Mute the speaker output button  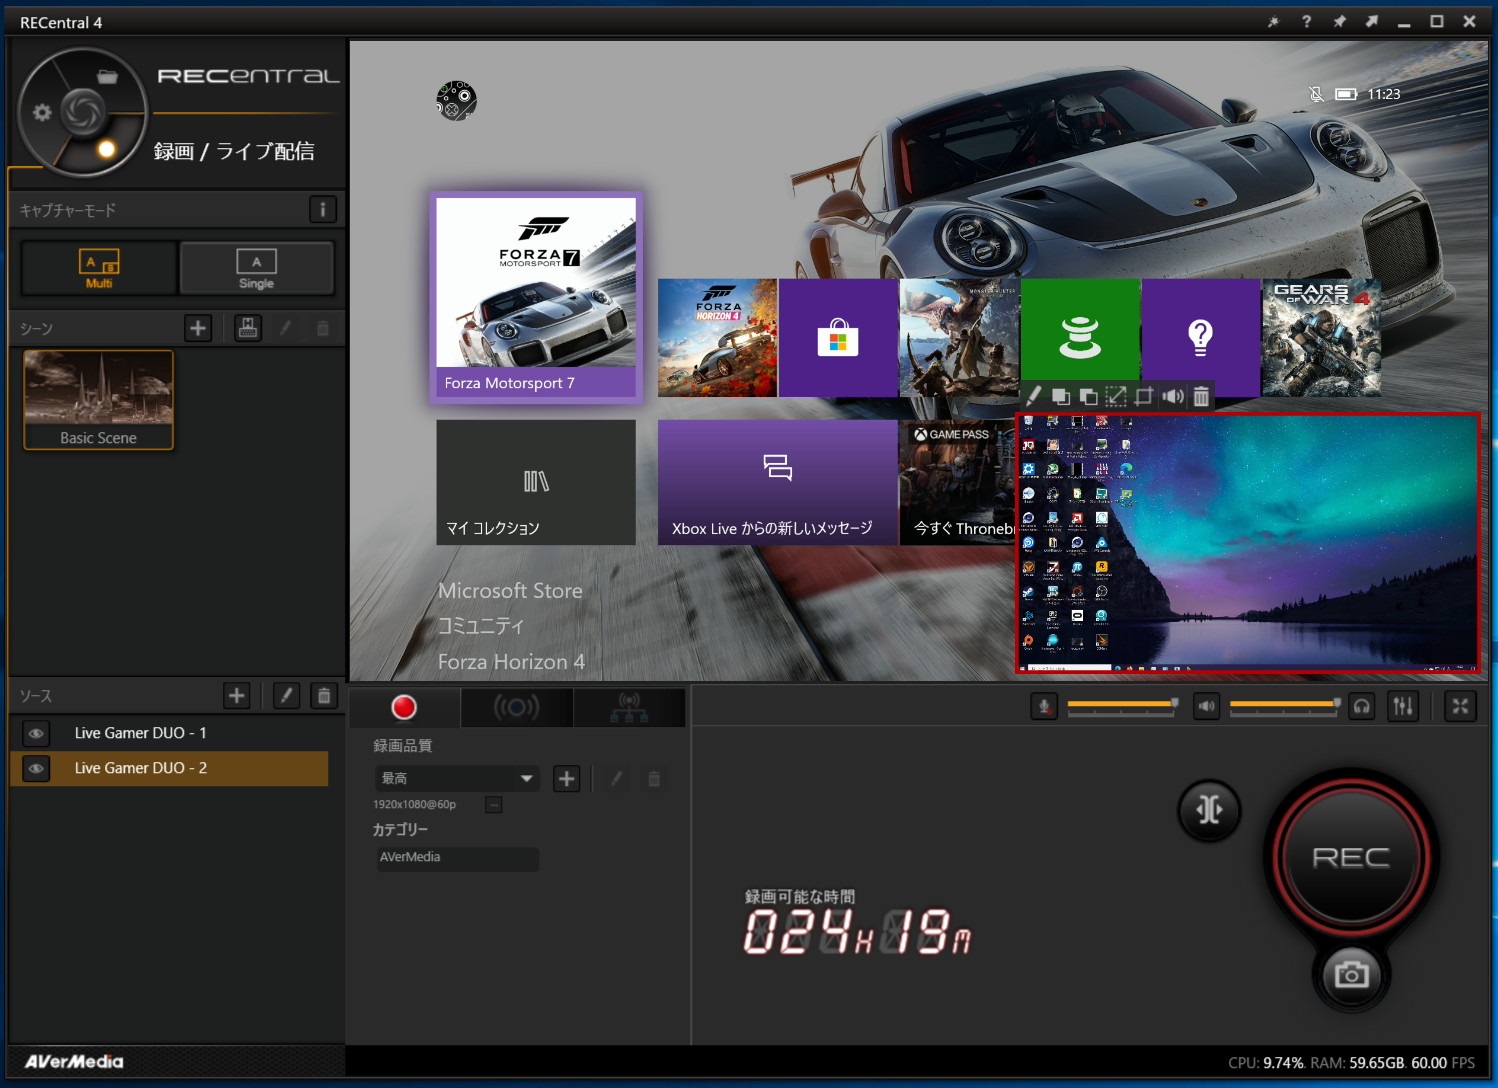point(1207,706)
